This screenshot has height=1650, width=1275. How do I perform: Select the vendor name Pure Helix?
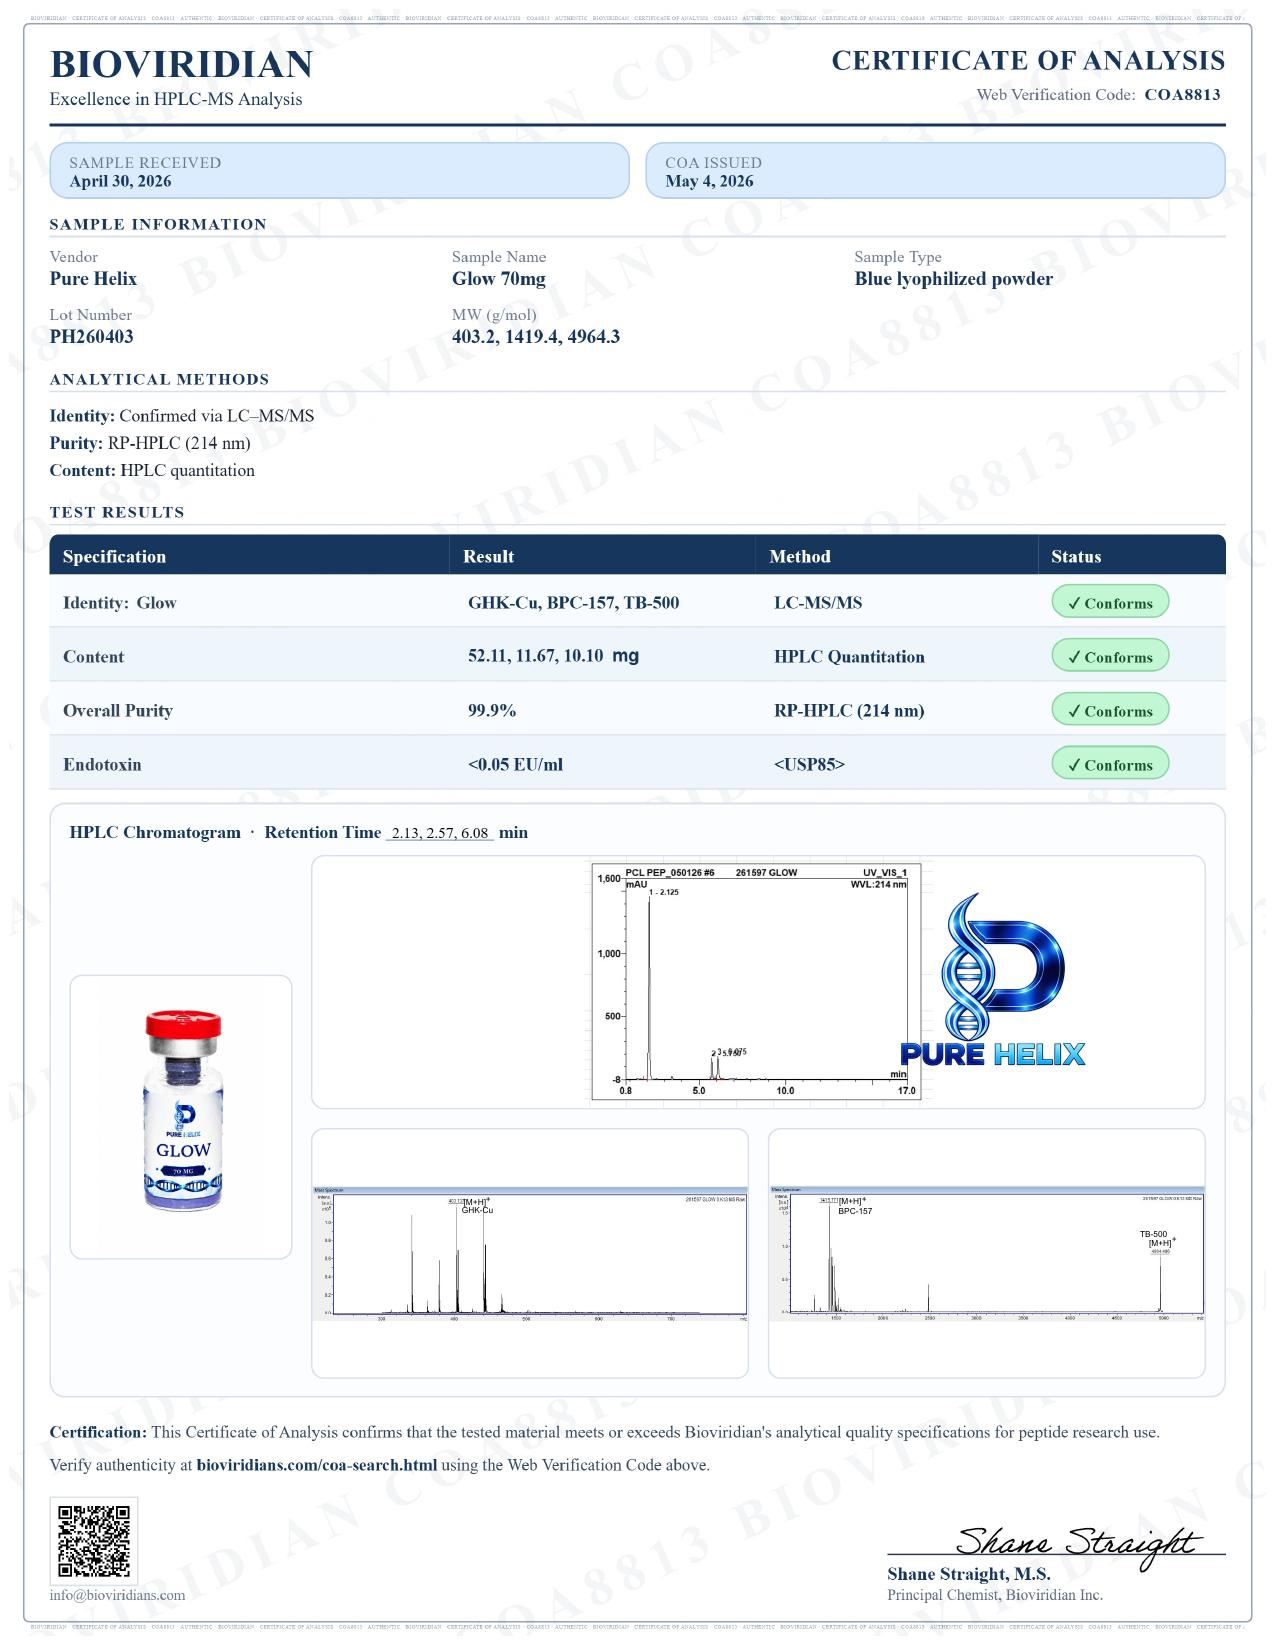click(93, 279)
